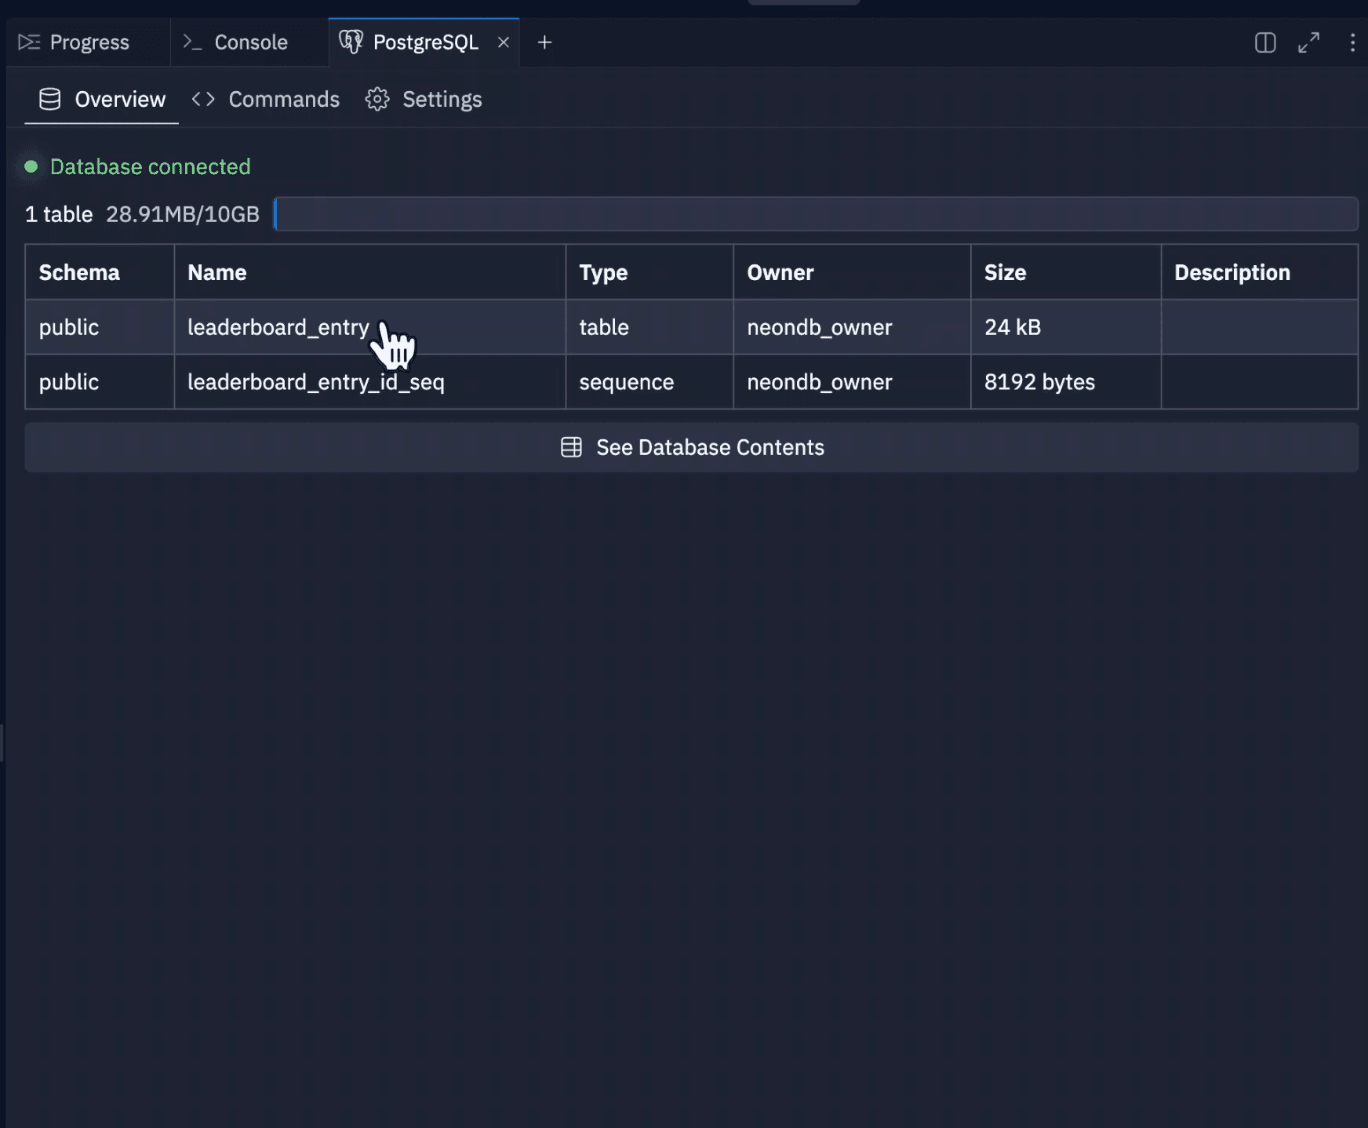1368x1128 pixels.
Task: Click the PostgreSQL elephant icon in tab
Action: coord(350,42)
